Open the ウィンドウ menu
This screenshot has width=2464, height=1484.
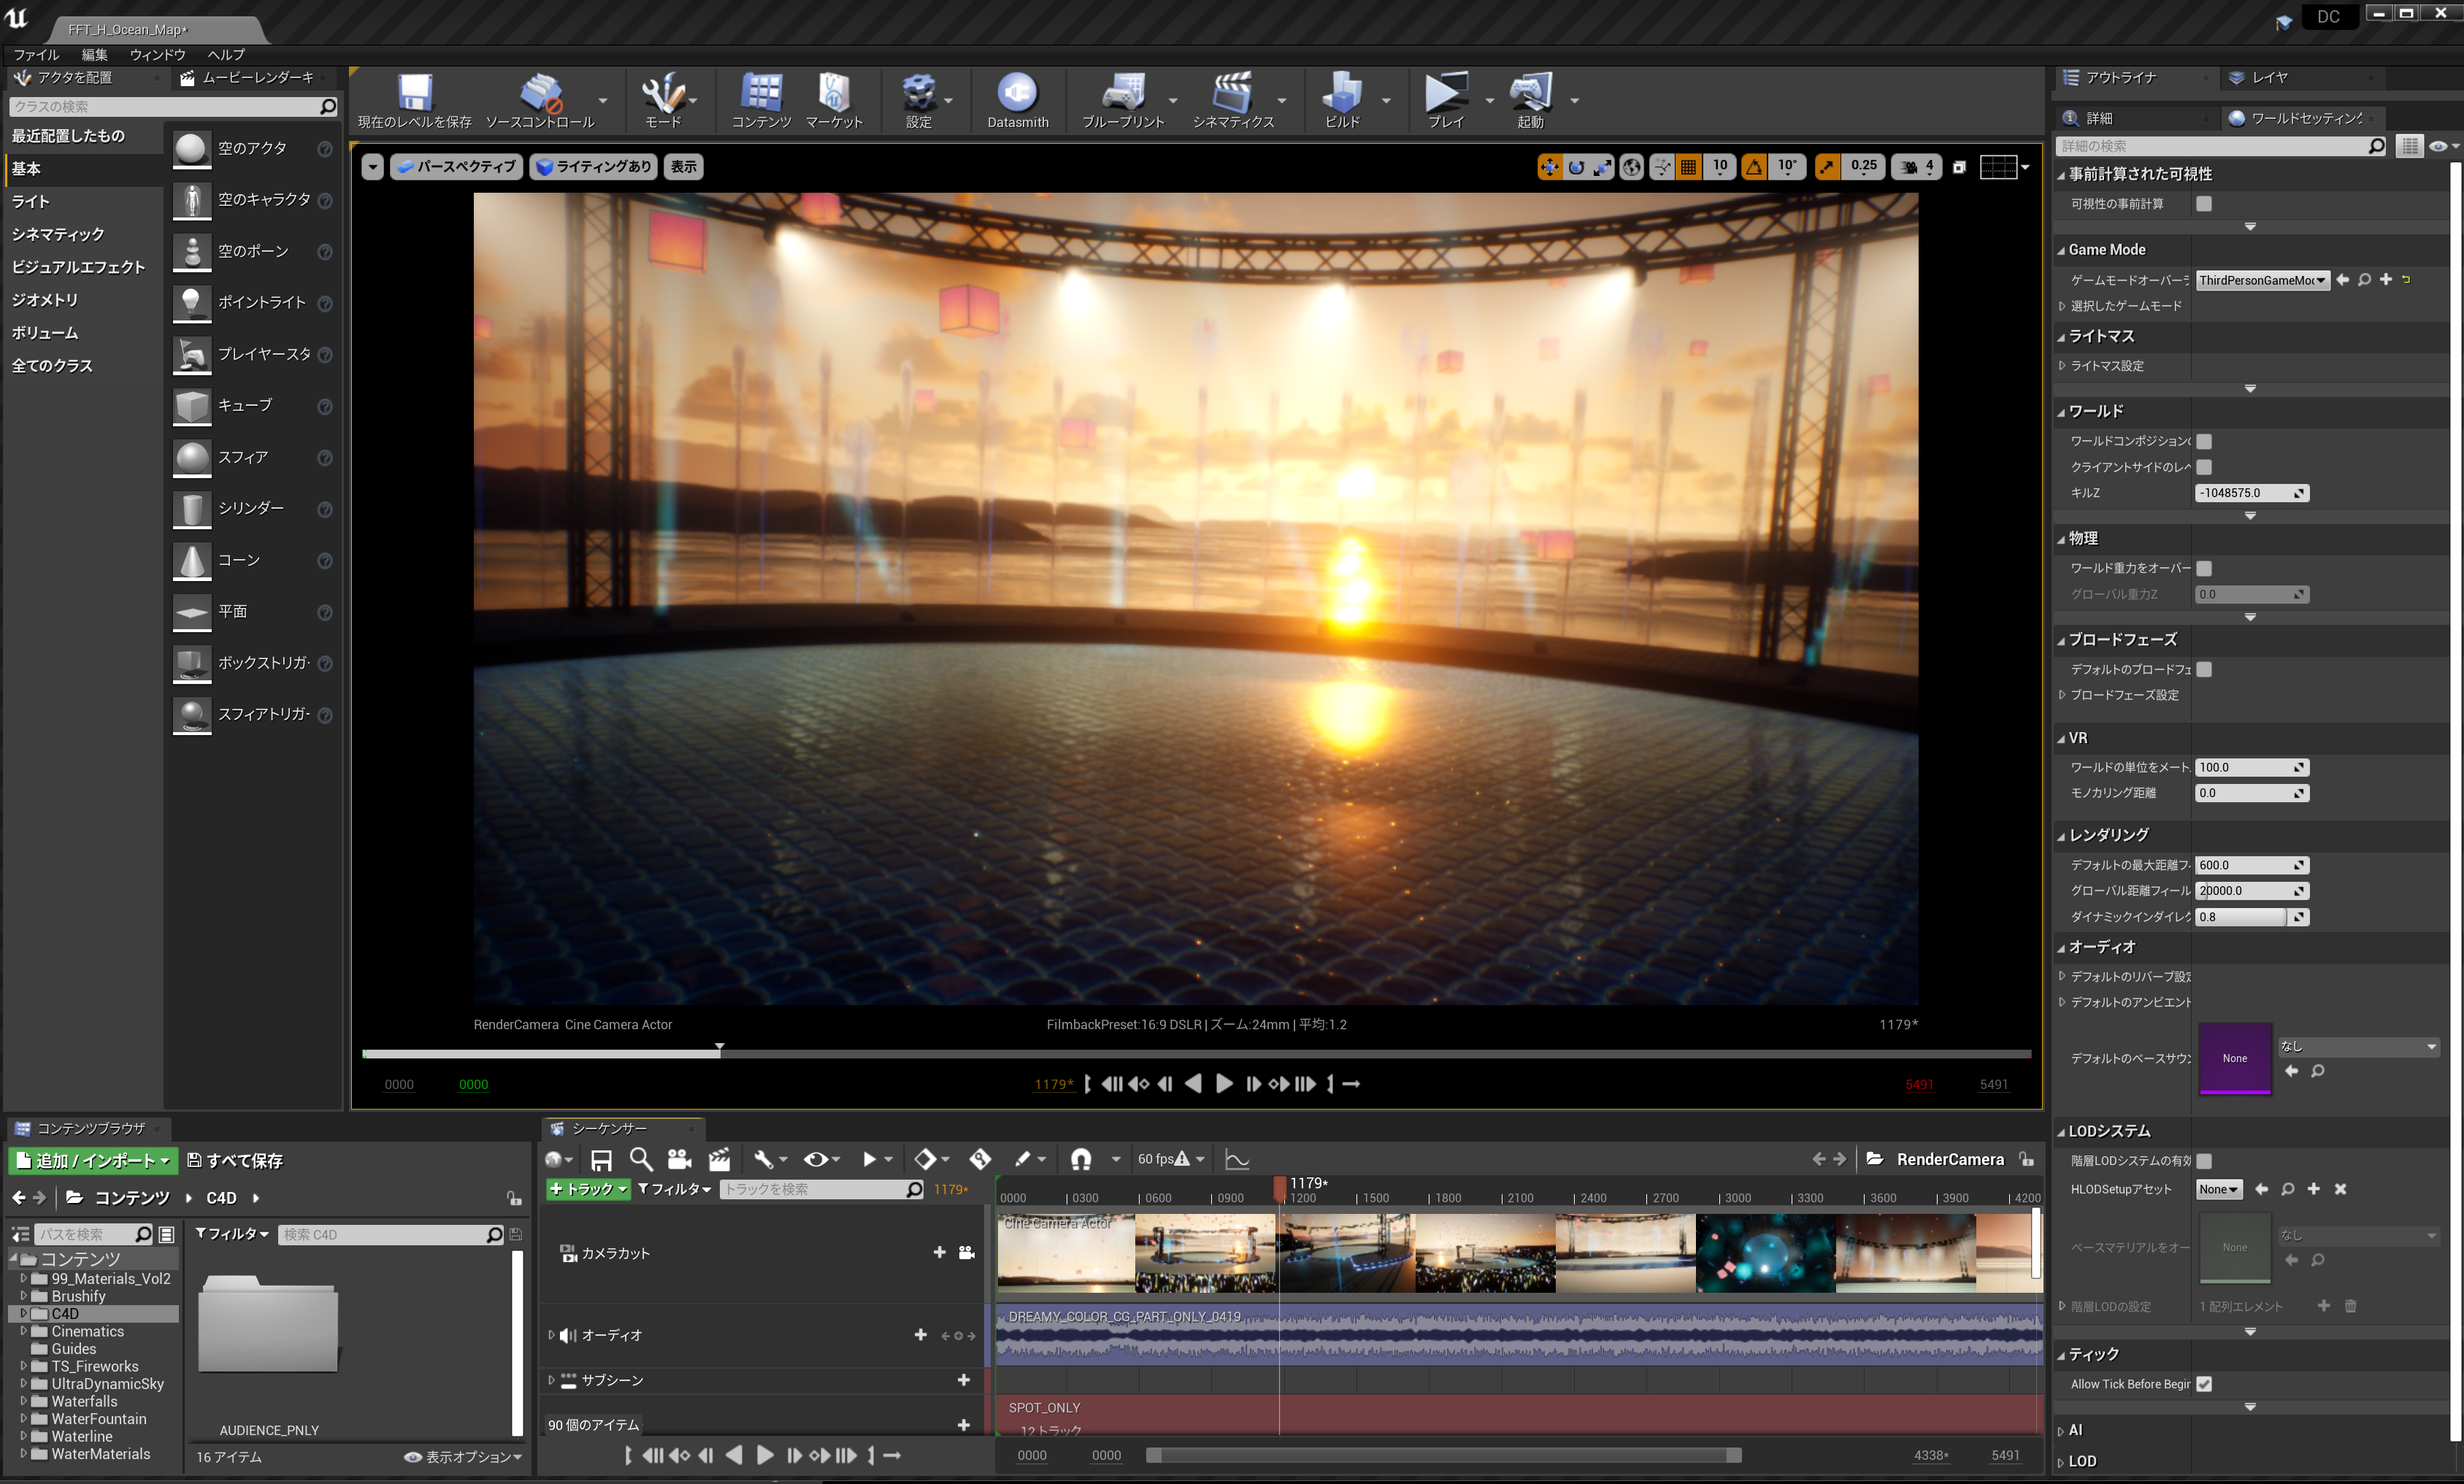point(157,54)
